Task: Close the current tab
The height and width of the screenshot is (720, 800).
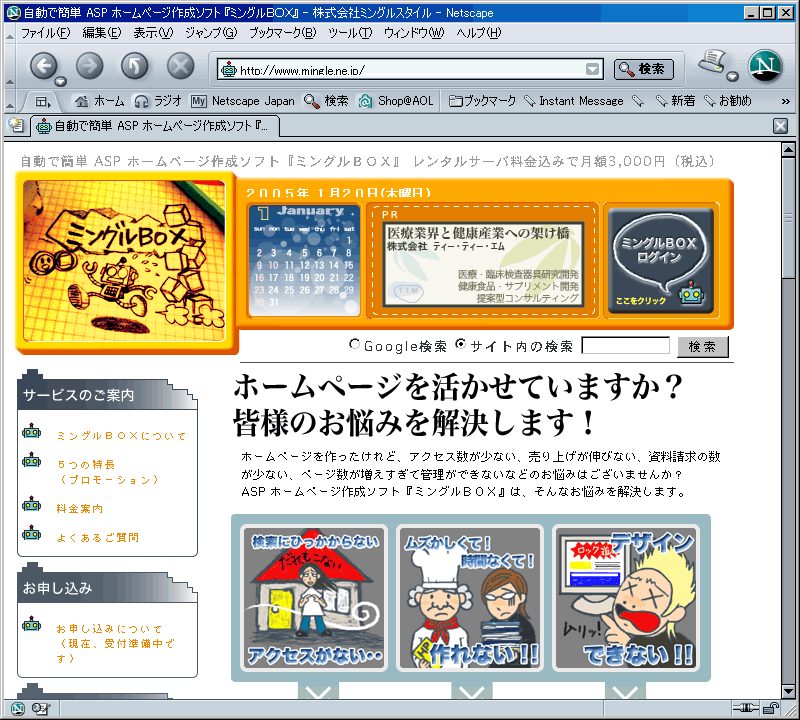Action: pos(780,126)
